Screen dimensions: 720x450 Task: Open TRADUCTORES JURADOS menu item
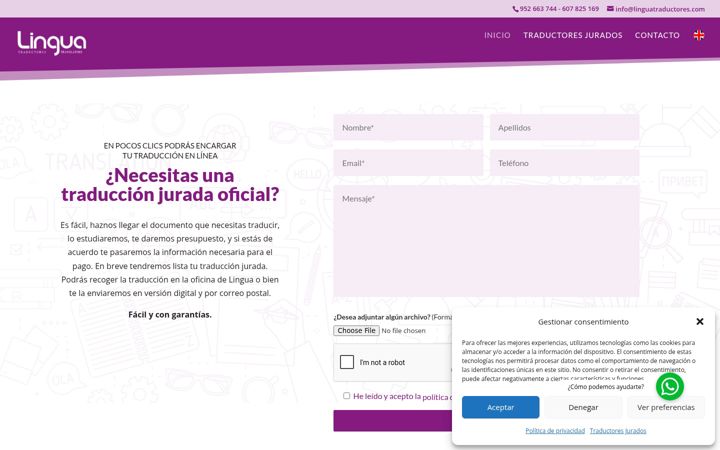(573, 35)
